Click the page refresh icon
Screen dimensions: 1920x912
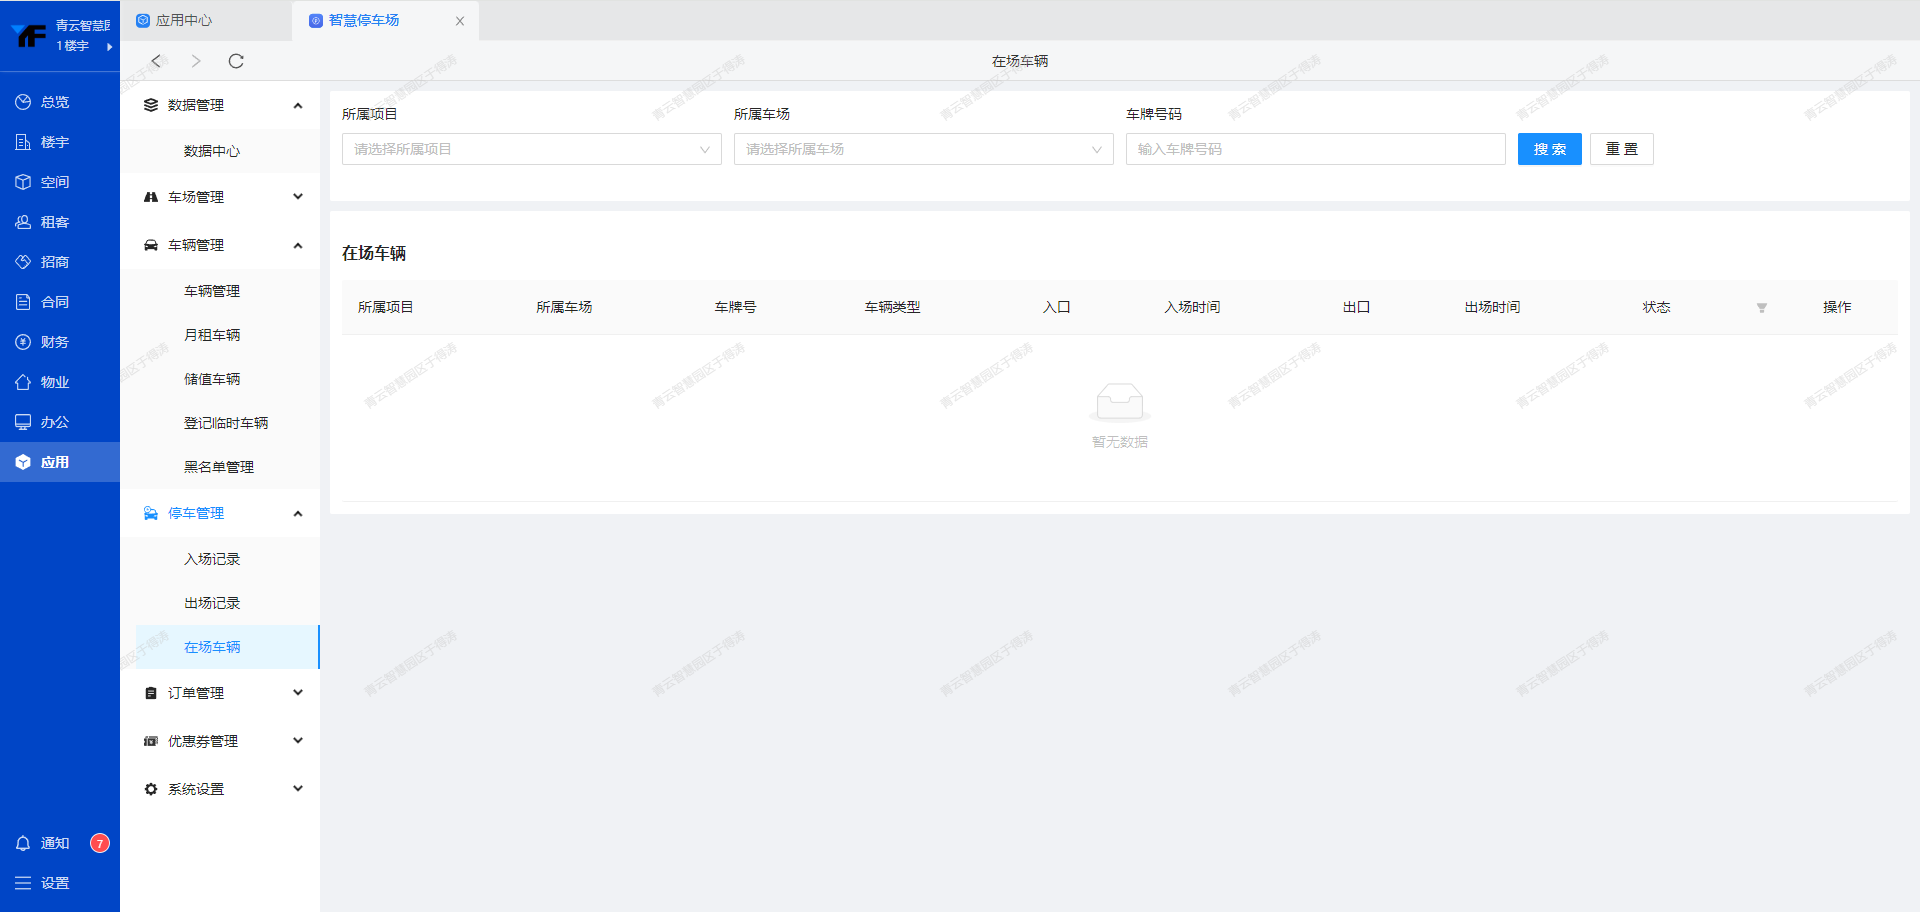pyautogui.click(x=236, y=61)
